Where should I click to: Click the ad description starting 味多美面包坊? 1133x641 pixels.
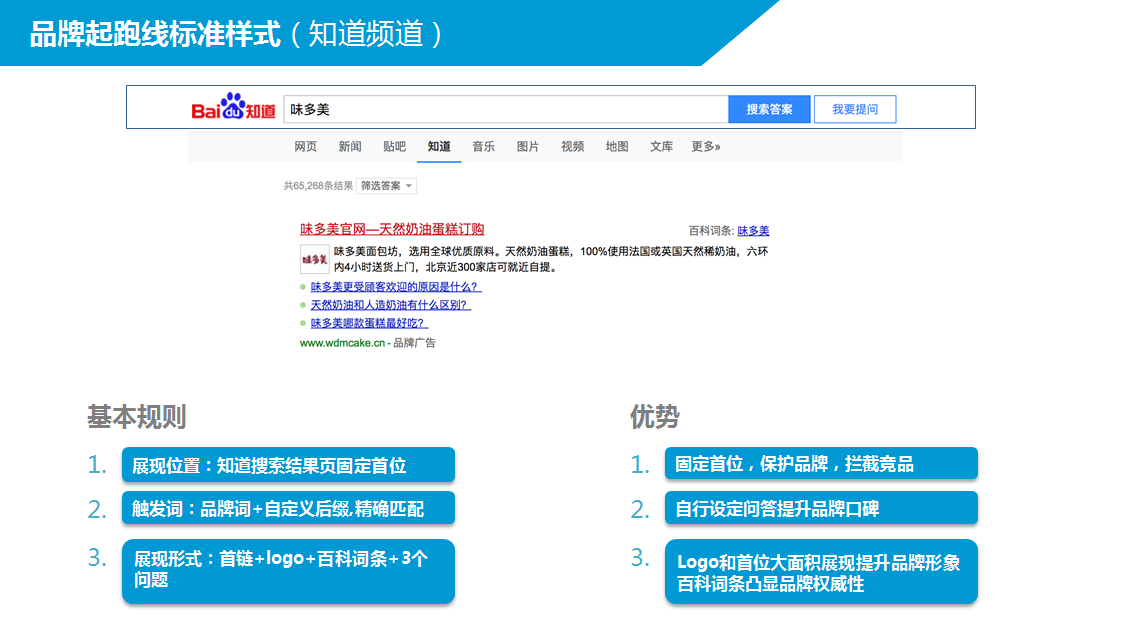[551, 259]
